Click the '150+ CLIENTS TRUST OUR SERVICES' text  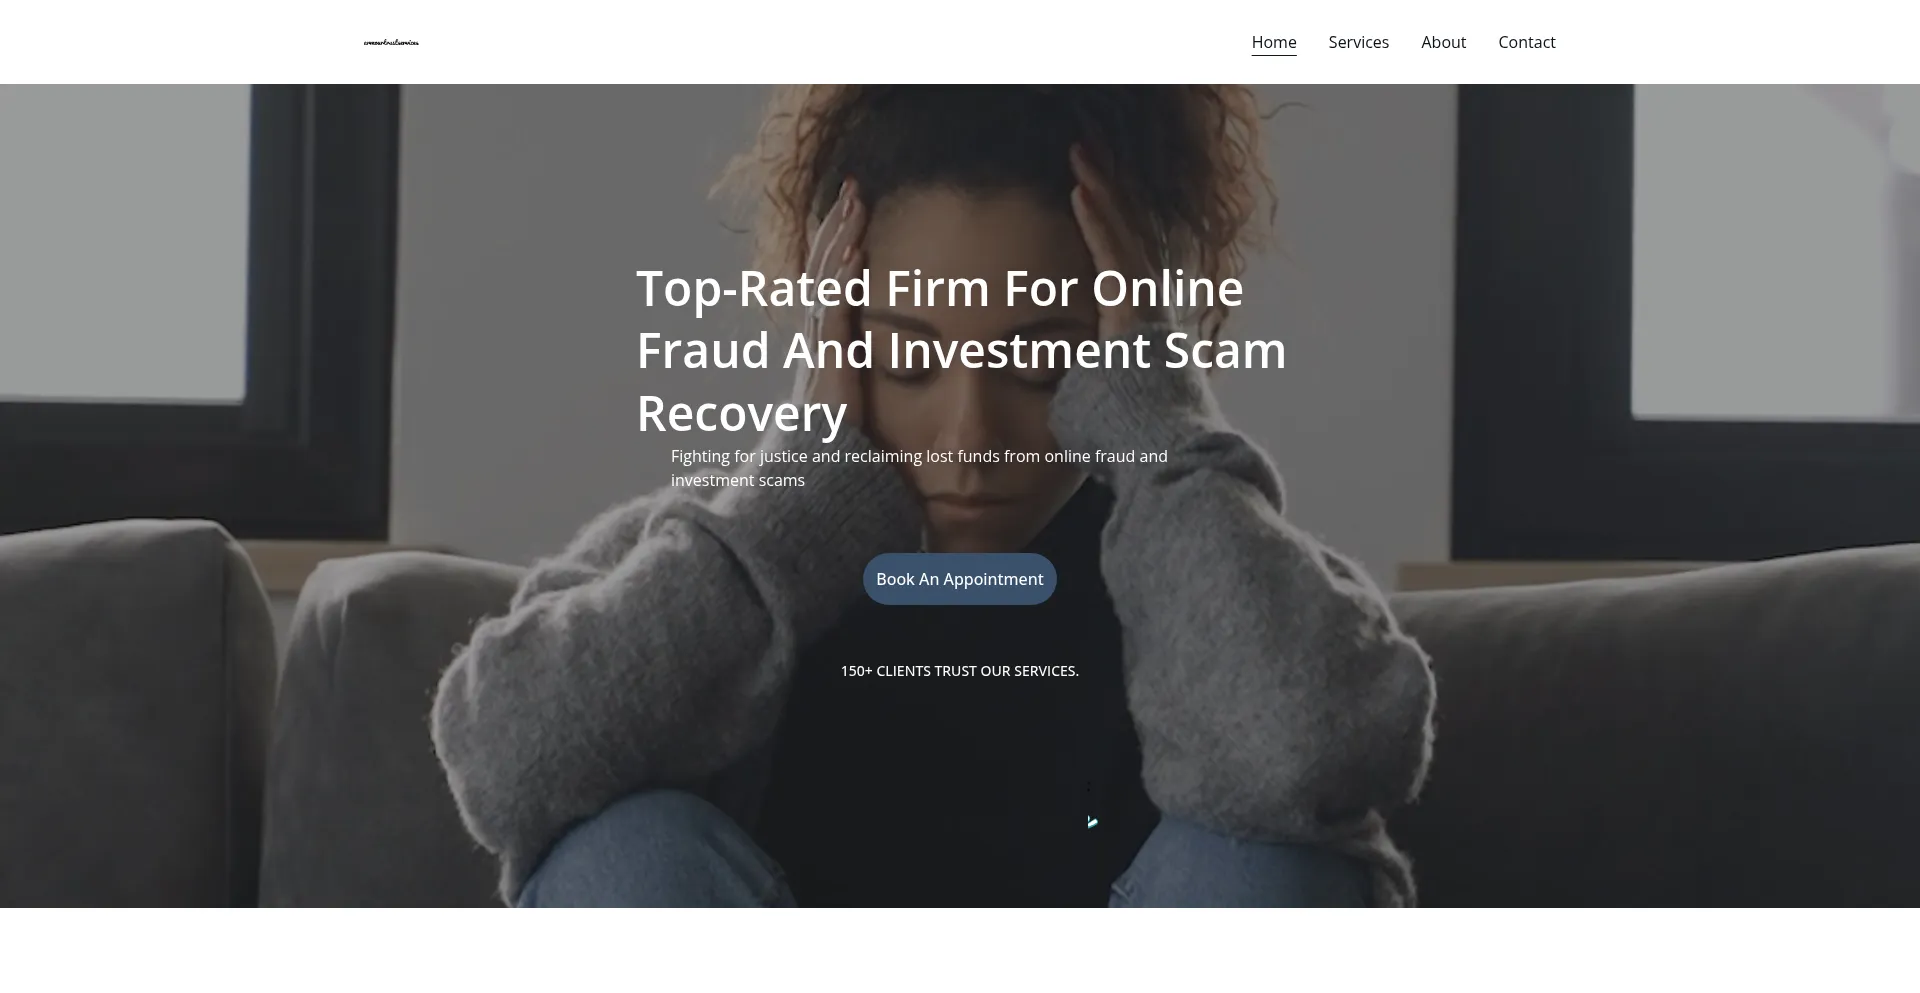(x=959, y=671)
